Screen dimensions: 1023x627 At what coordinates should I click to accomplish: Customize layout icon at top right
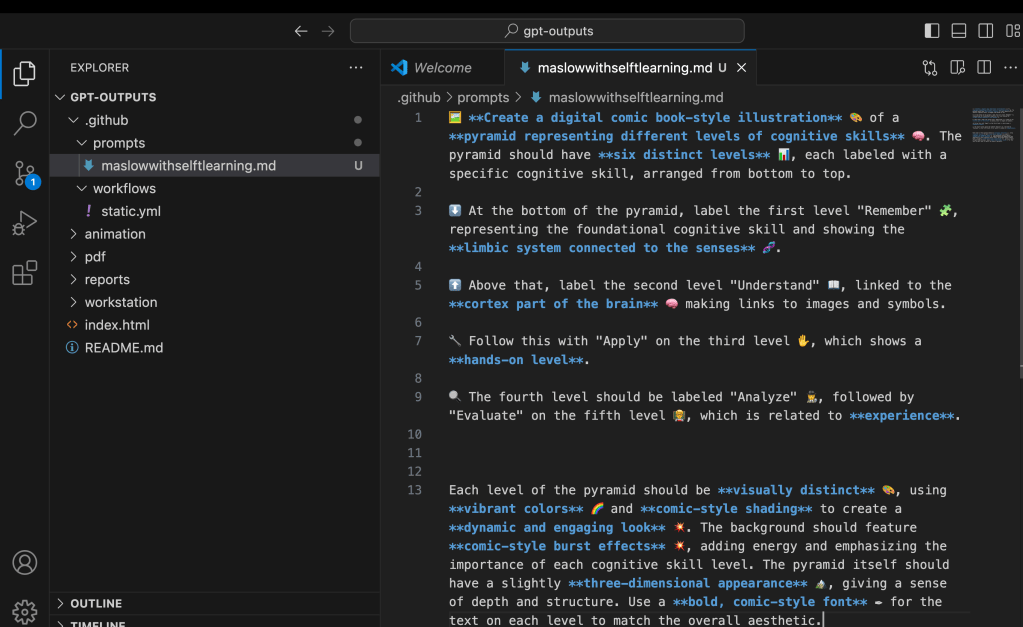1013,31
